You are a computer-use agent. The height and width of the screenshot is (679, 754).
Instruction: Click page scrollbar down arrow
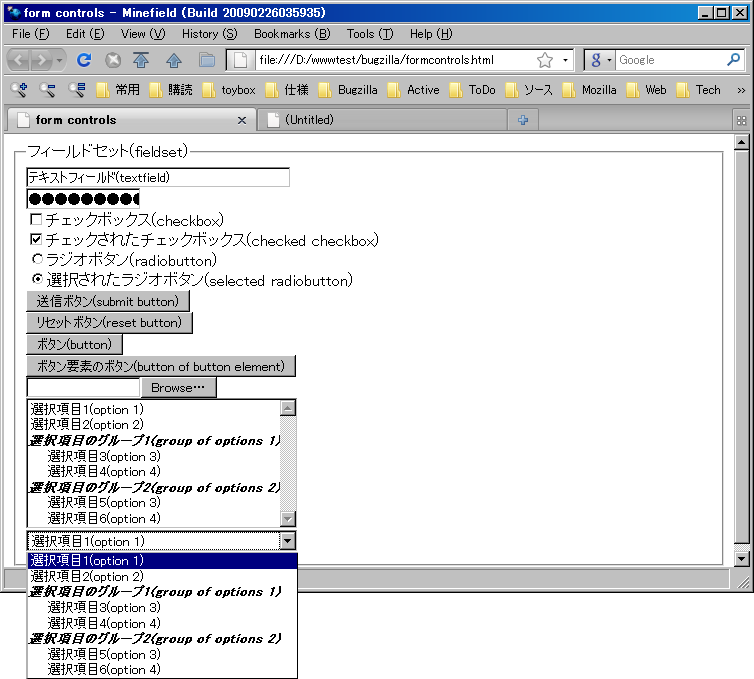pos(741,559)
